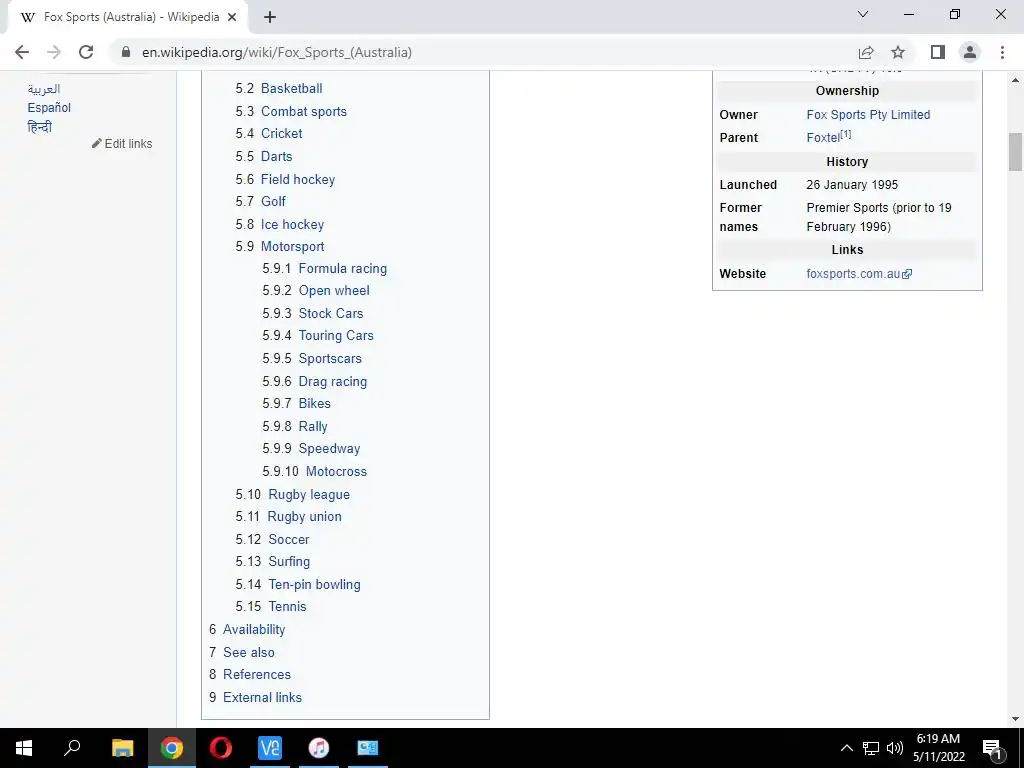
Task: Open taskbar clock and date
Action: [938, 748]
